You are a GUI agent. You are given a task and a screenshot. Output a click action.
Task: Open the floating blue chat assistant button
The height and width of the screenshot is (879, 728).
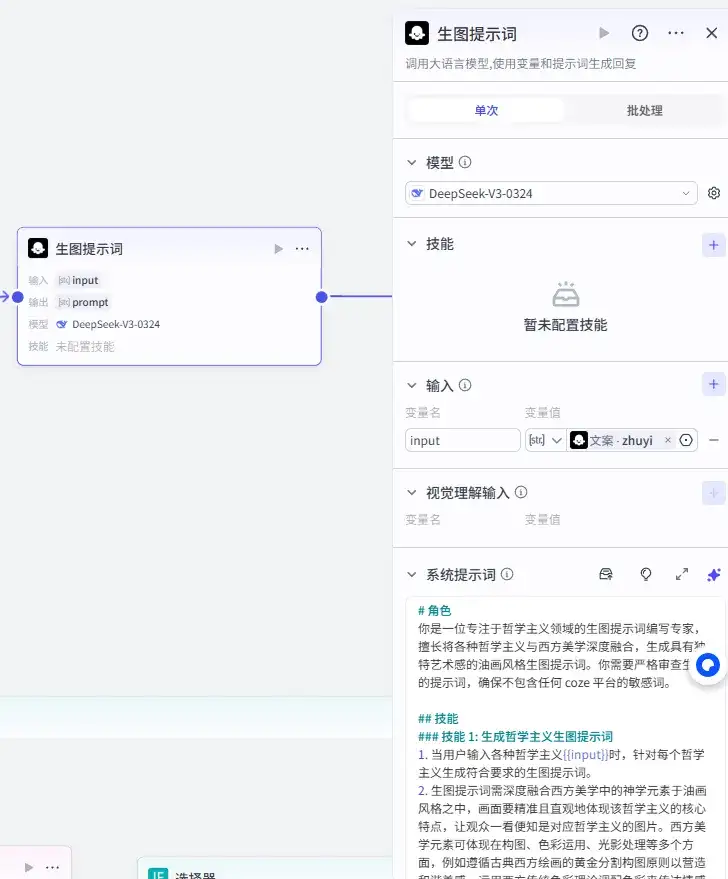click(707, 665)
